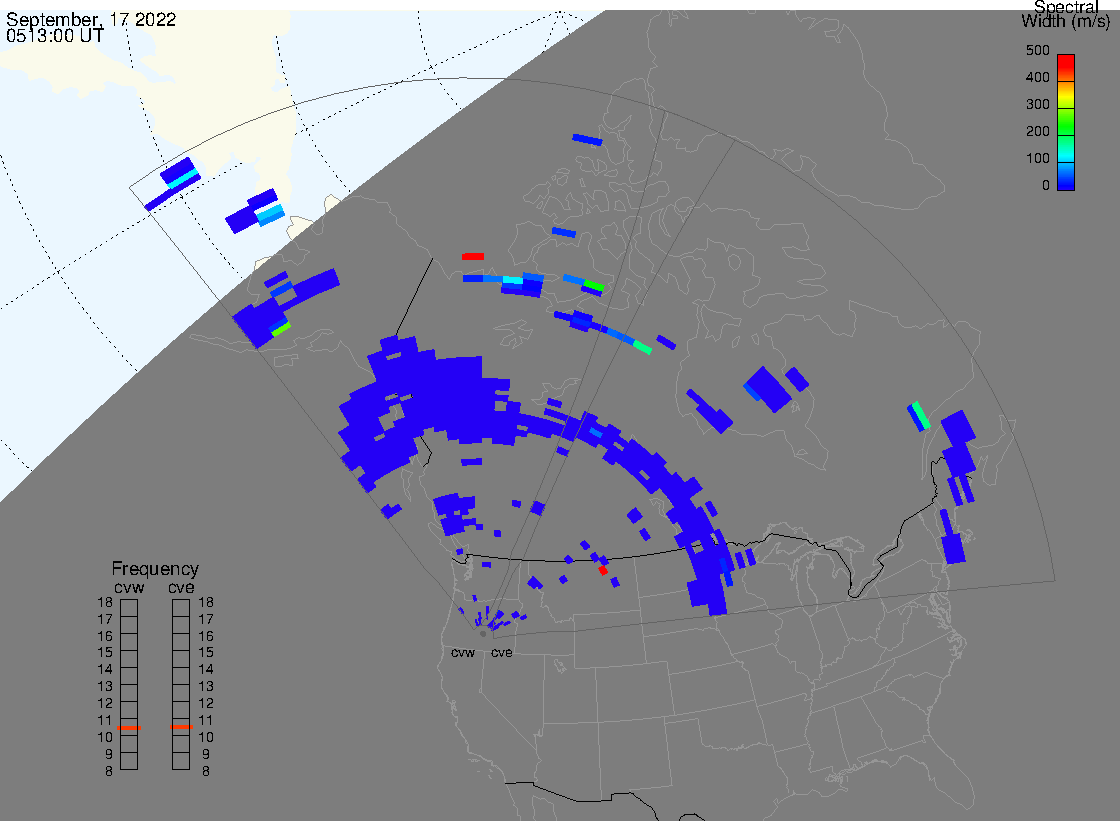Click the red frequency marker on the cvw bar
Viewport: 1120px width, 821px height.
coord(129,728)
